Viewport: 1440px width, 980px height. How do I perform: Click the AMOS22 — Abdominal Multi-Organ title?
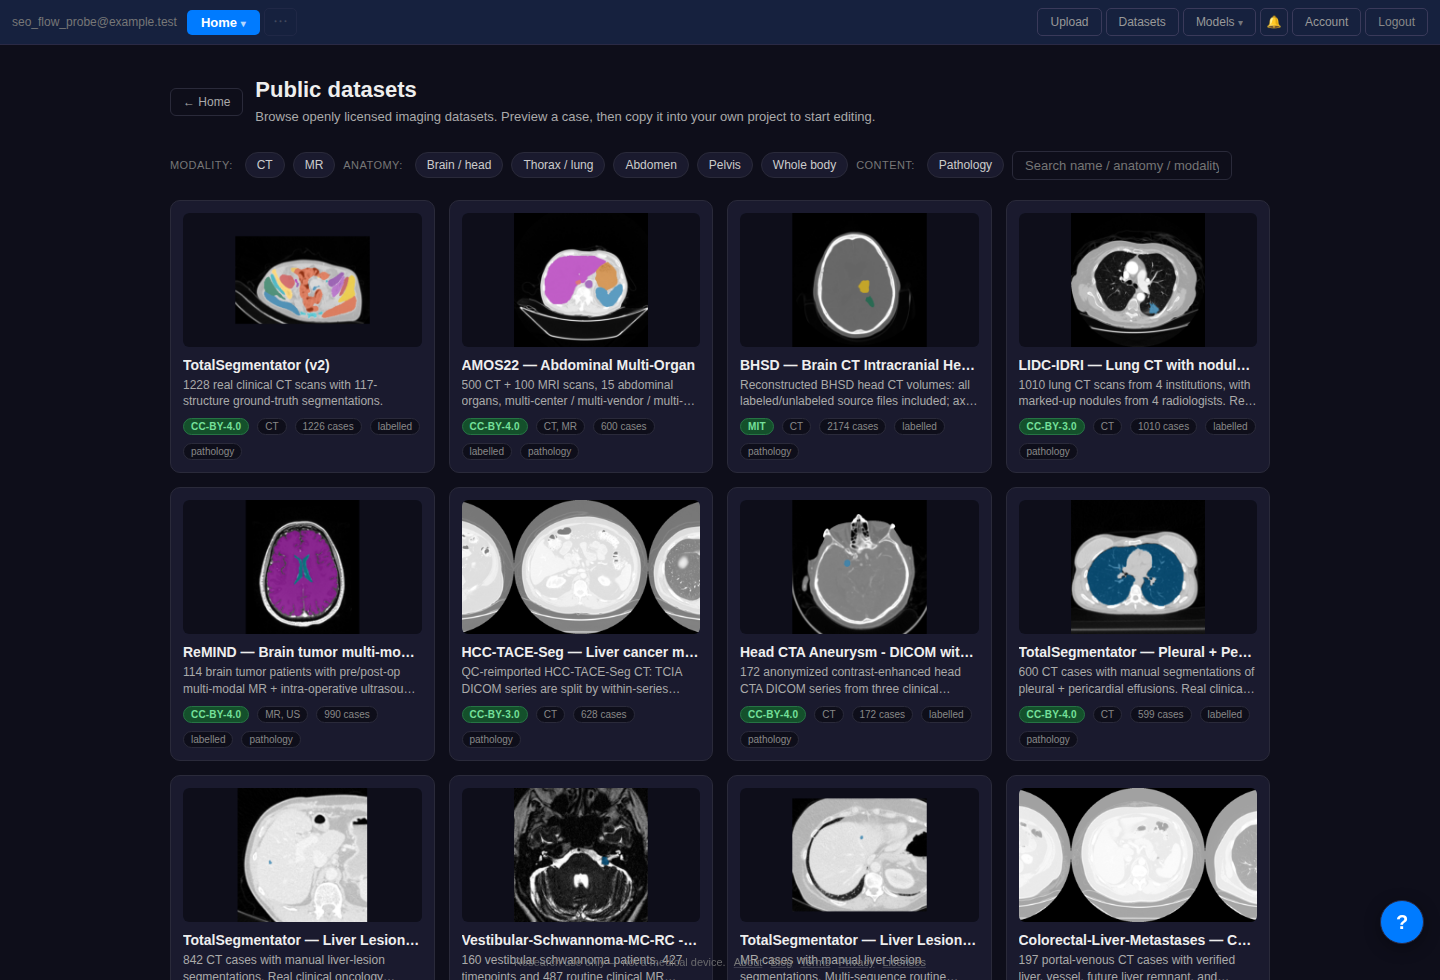click(x=578, y=365)
